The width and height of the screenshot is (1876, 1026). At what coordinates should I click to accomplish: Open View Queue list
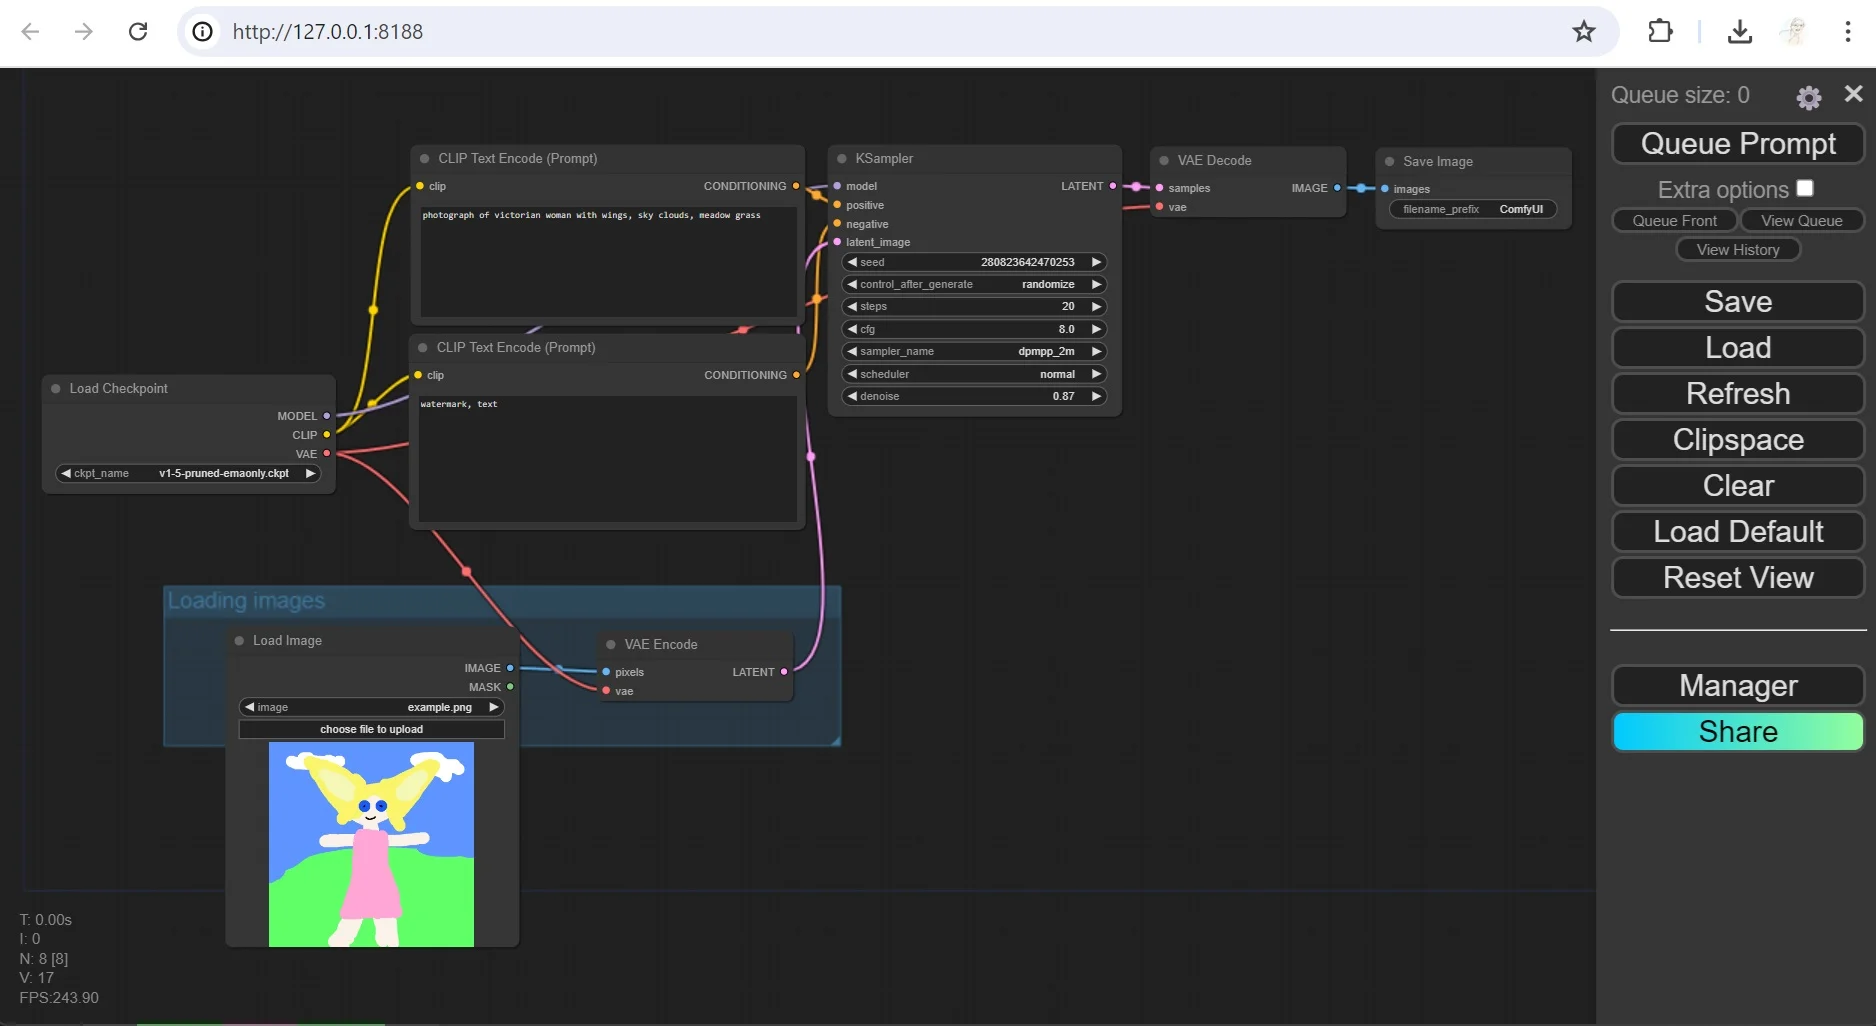1801,221
